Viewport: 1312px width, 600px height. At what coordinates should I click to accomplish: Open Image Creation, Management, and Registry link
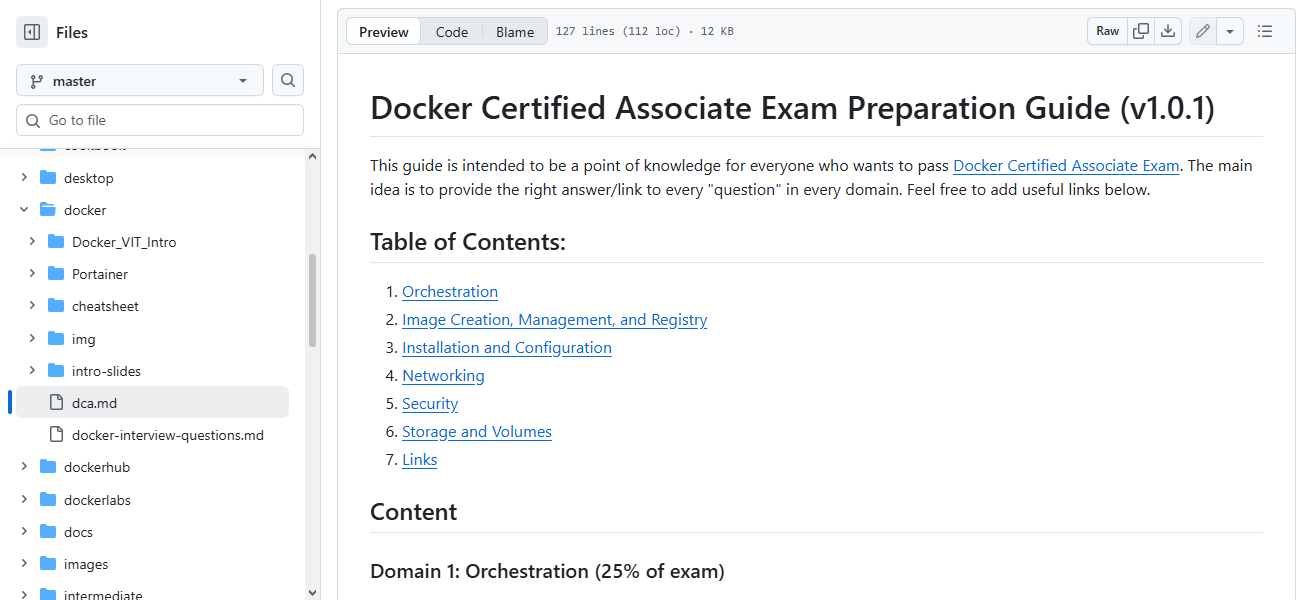pos(555,320)
